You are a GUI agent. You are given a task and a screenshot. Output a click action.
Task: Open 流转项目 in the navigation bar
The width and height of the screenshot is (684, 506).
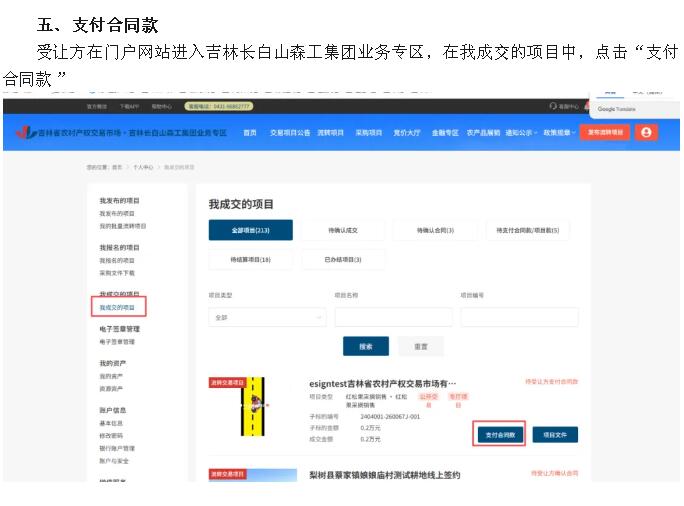click(330, 133)
